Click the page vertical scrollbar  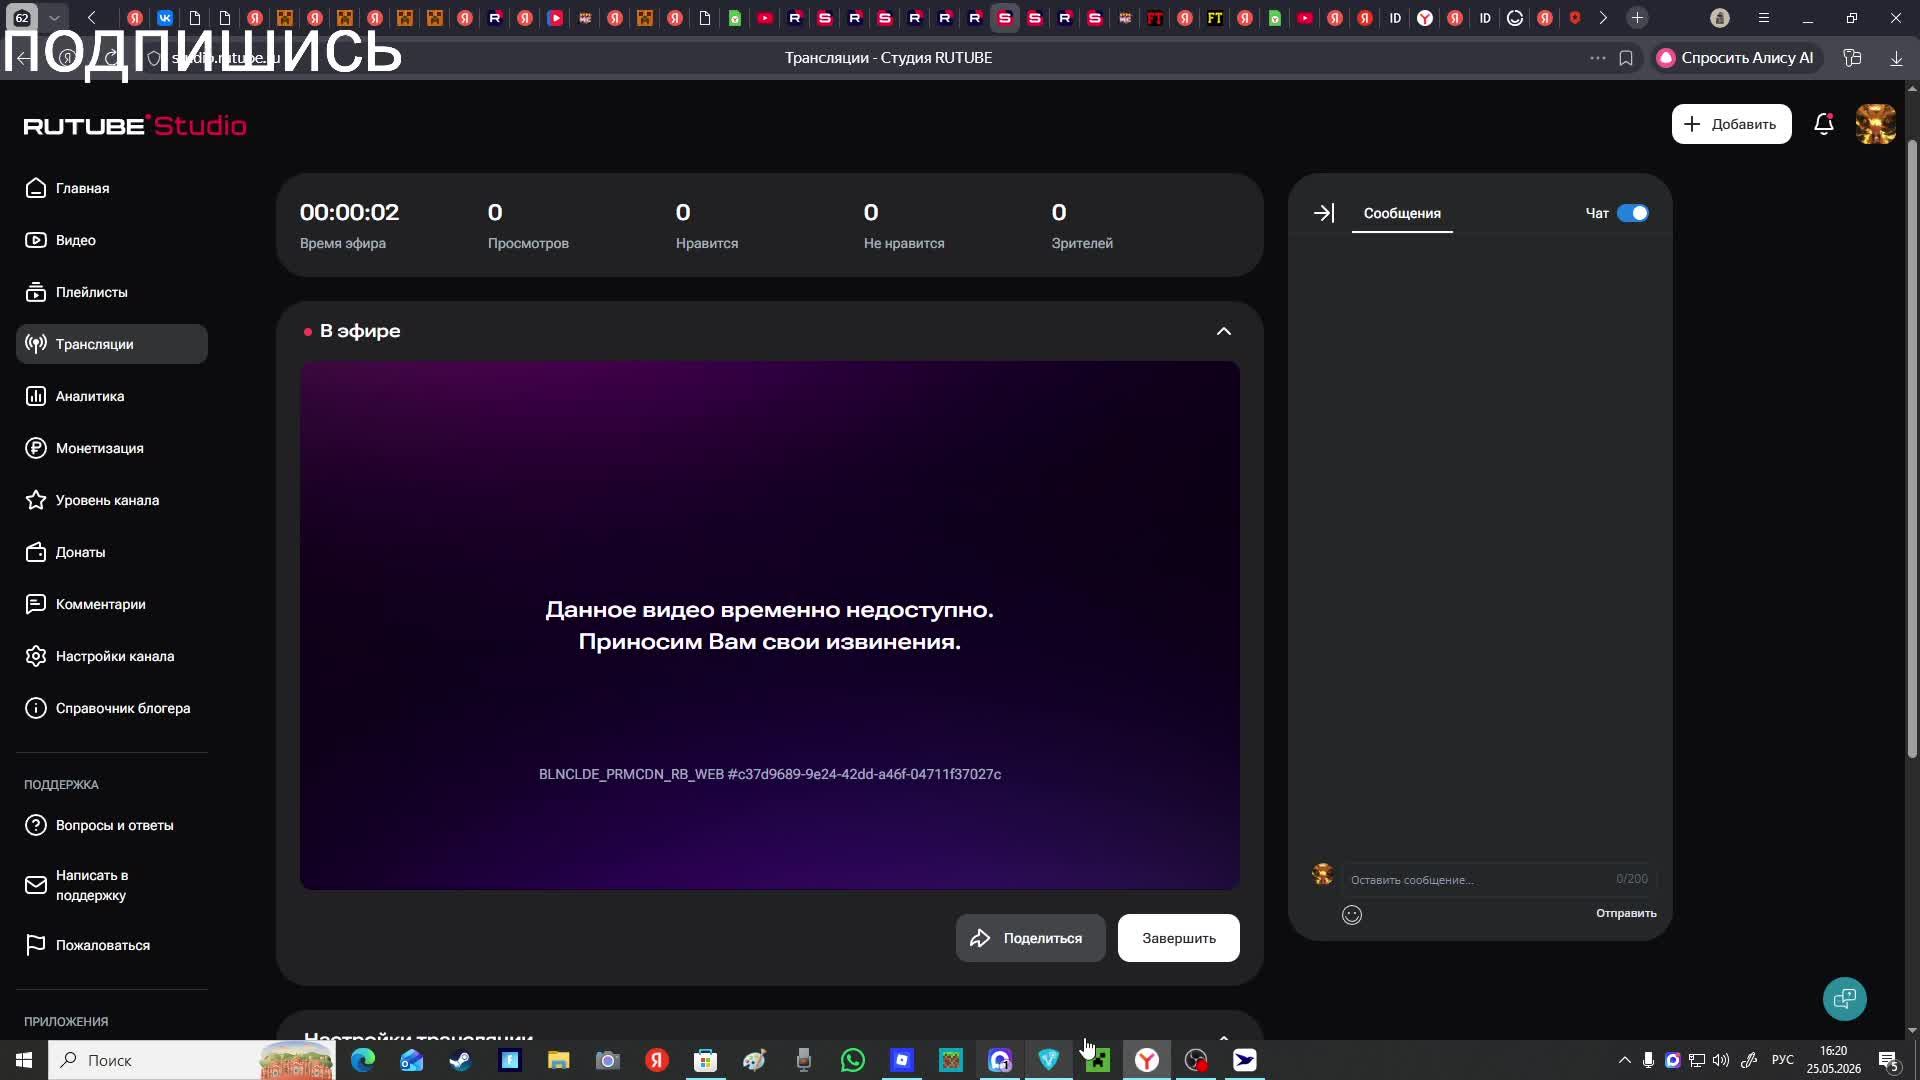point(1912,450)
